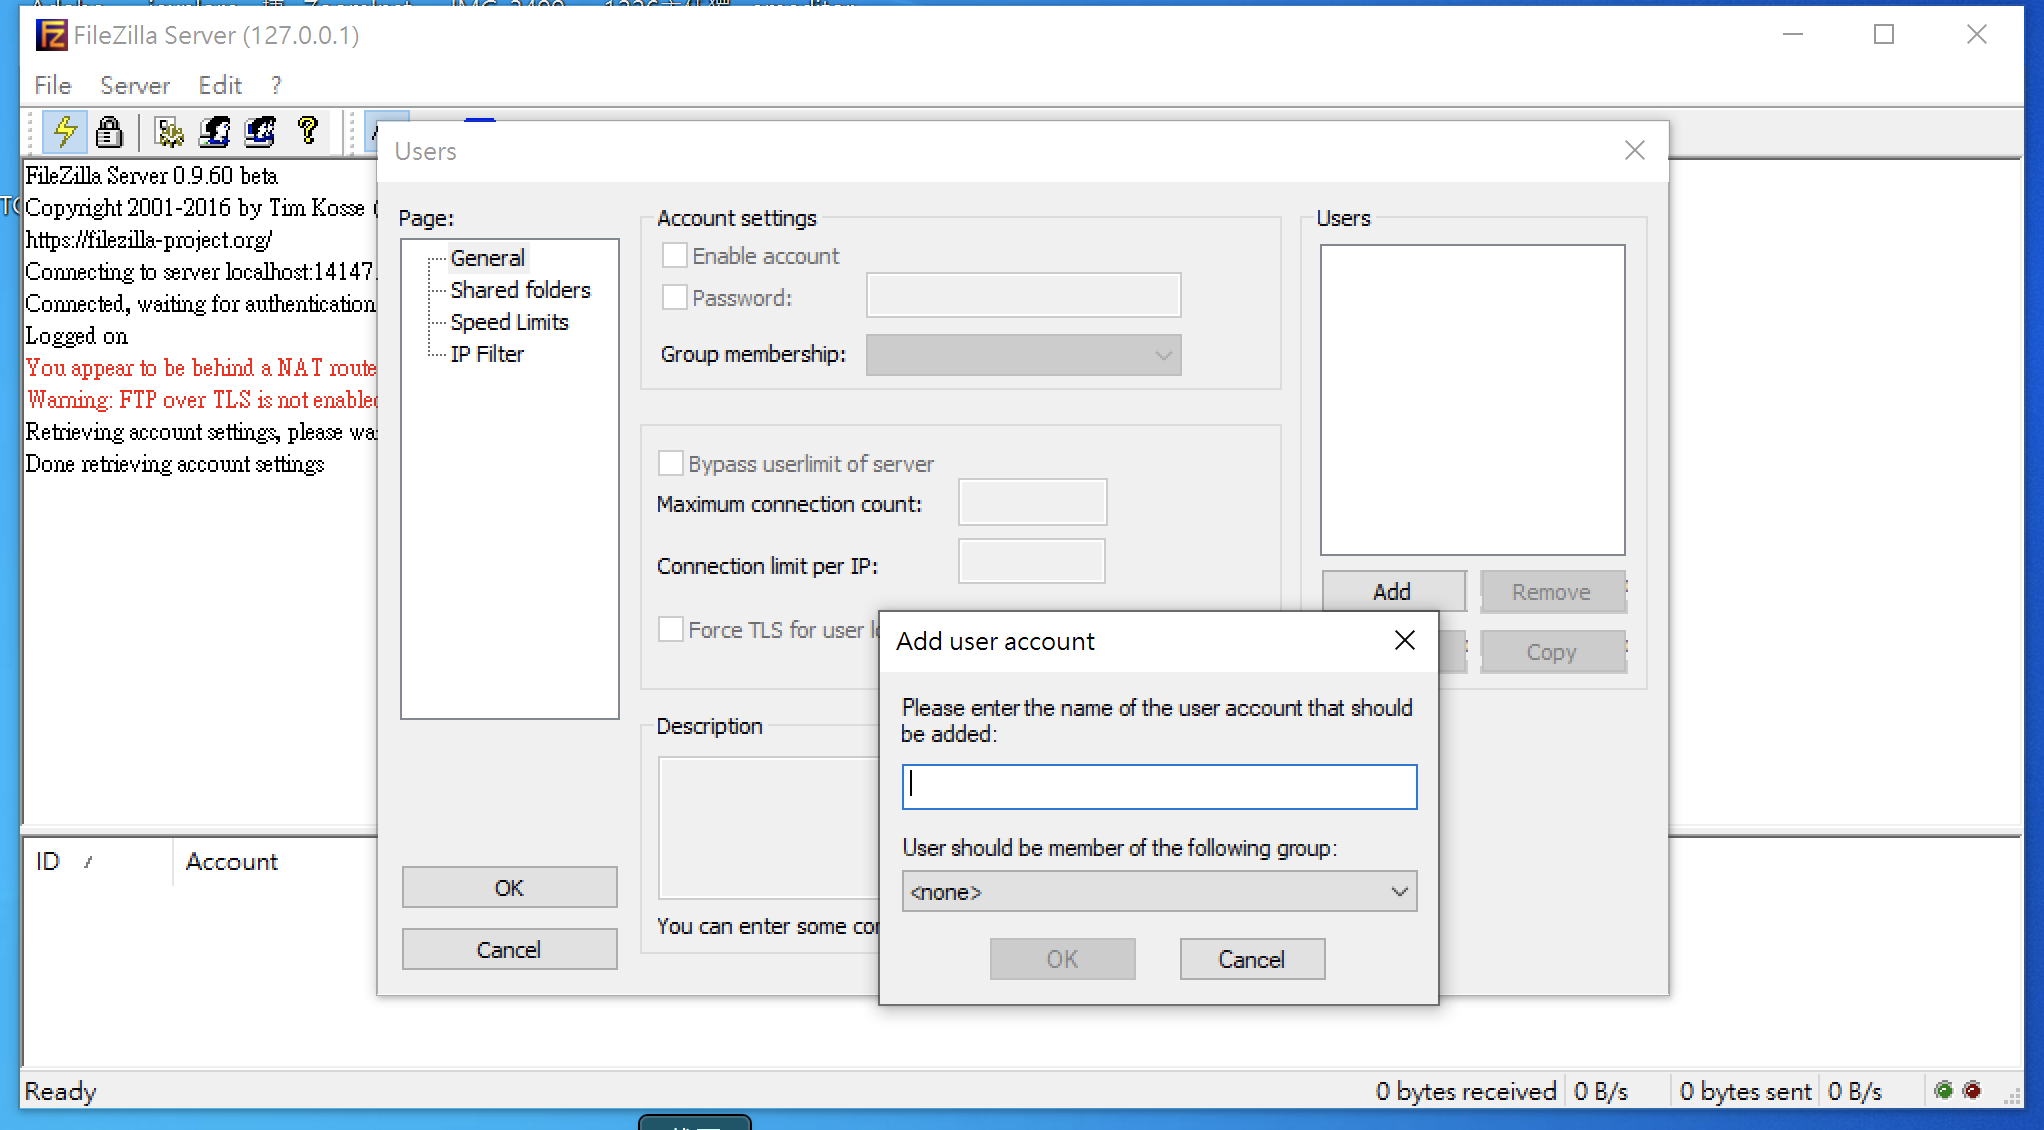Toggle the Password checkbox
Screen dimensions: 2044x1130
click(x=675, y=298)
